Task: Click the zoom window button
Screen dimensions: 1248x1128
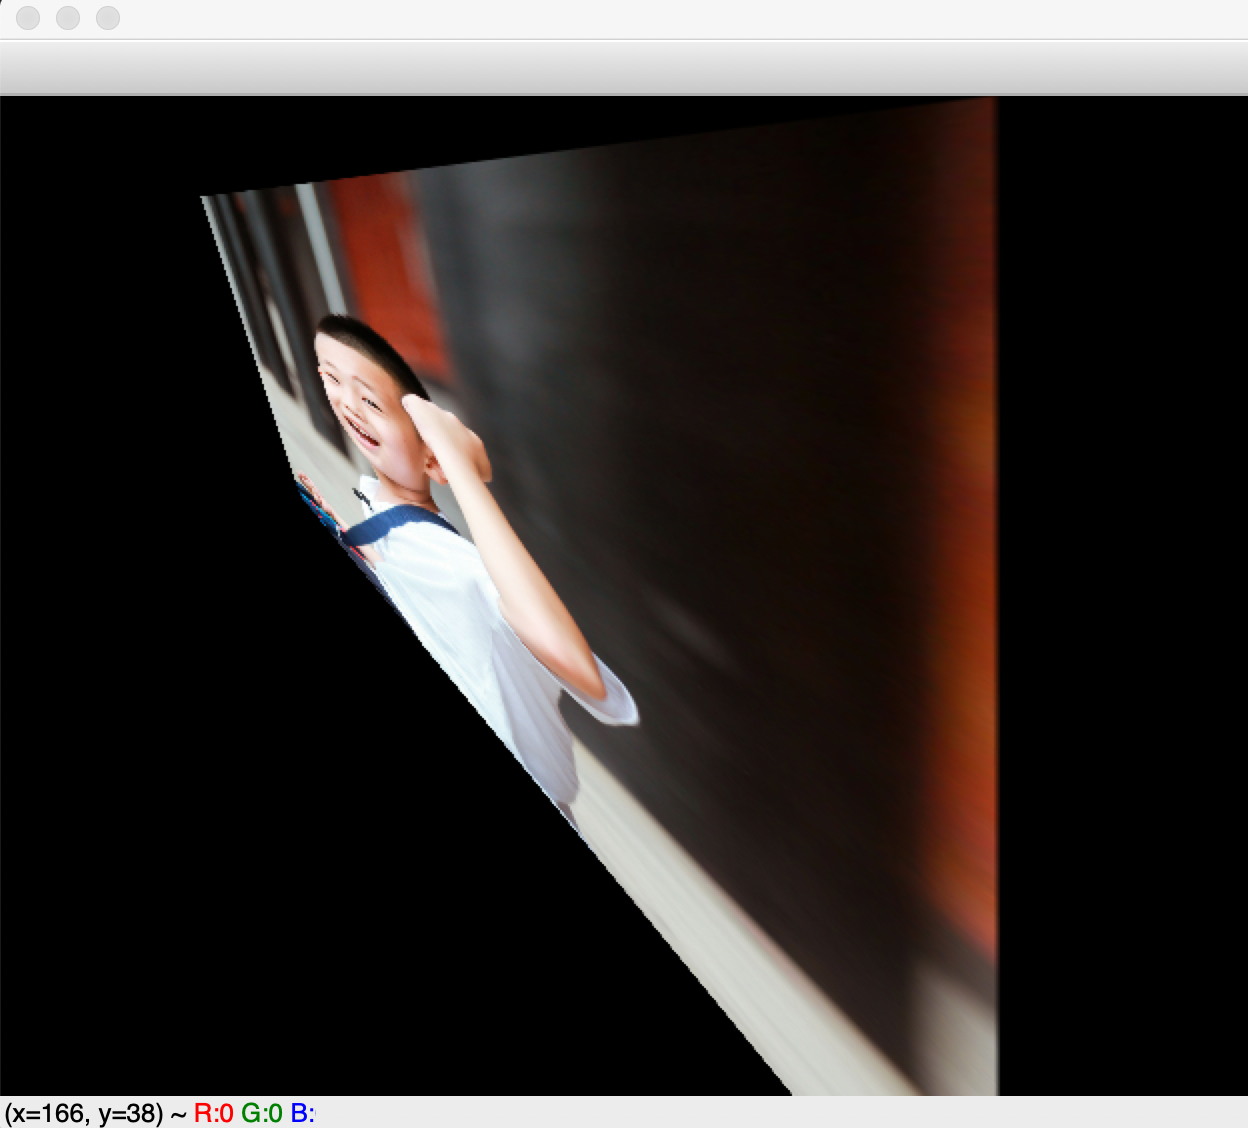Action: pyautogui.click(x=108, y=18)
